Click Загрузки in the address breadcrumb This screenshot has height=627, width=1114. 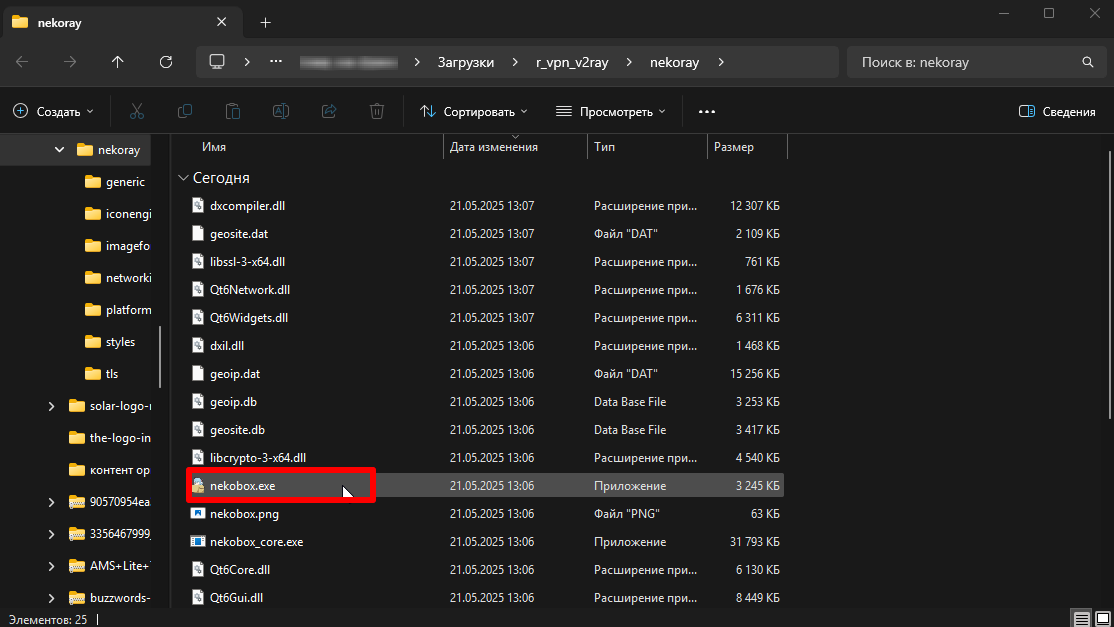point(465,62)
